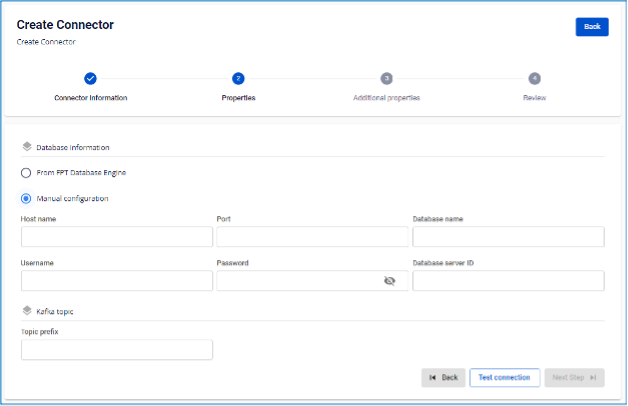Click the Kafka topic layers icon

pos(27,311)
